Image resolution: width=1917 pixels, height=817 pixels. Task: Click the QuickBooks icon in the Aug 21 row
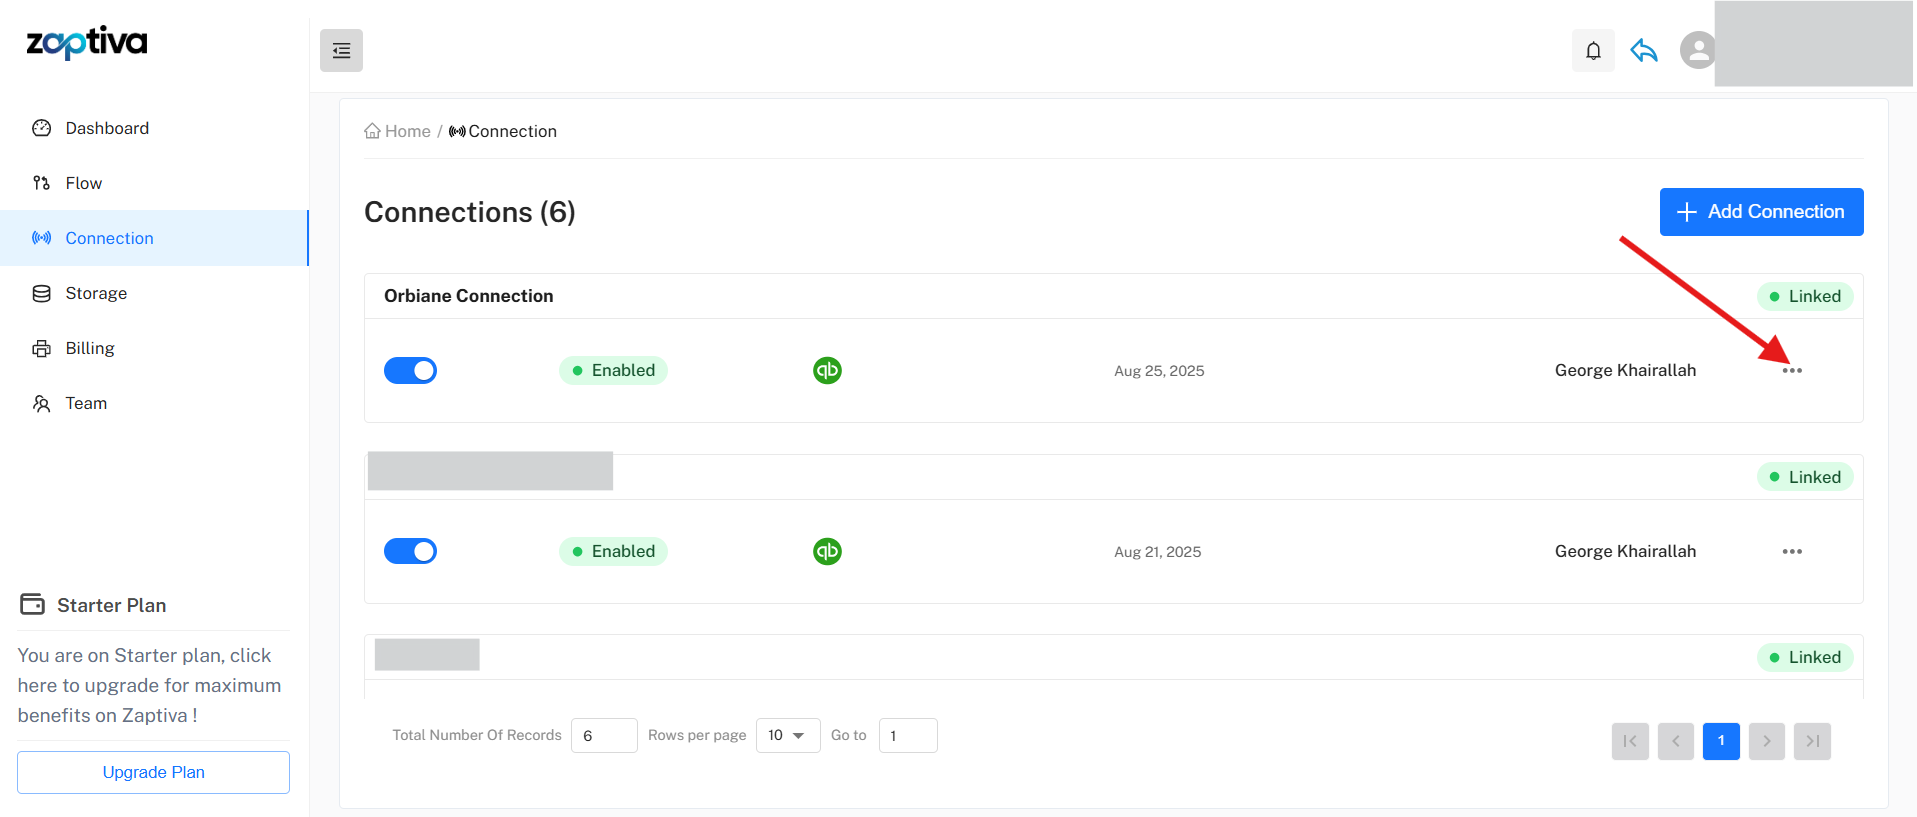[x=827, y=552]
